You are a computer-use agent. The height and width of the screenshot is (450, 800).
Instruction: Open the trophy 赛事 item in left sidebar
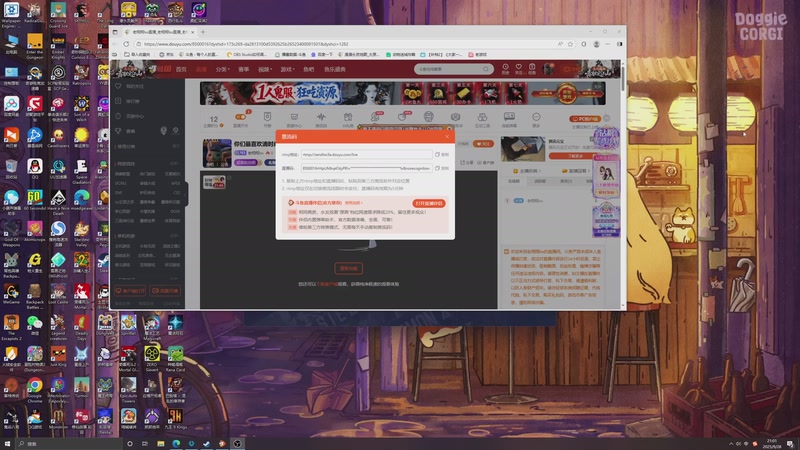126,131
